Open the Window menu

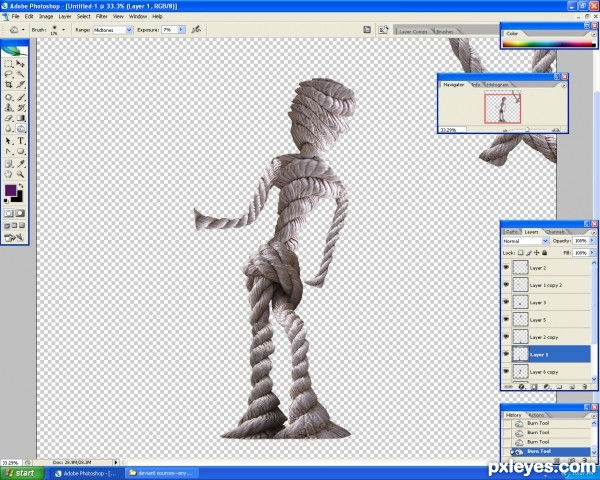138,16
